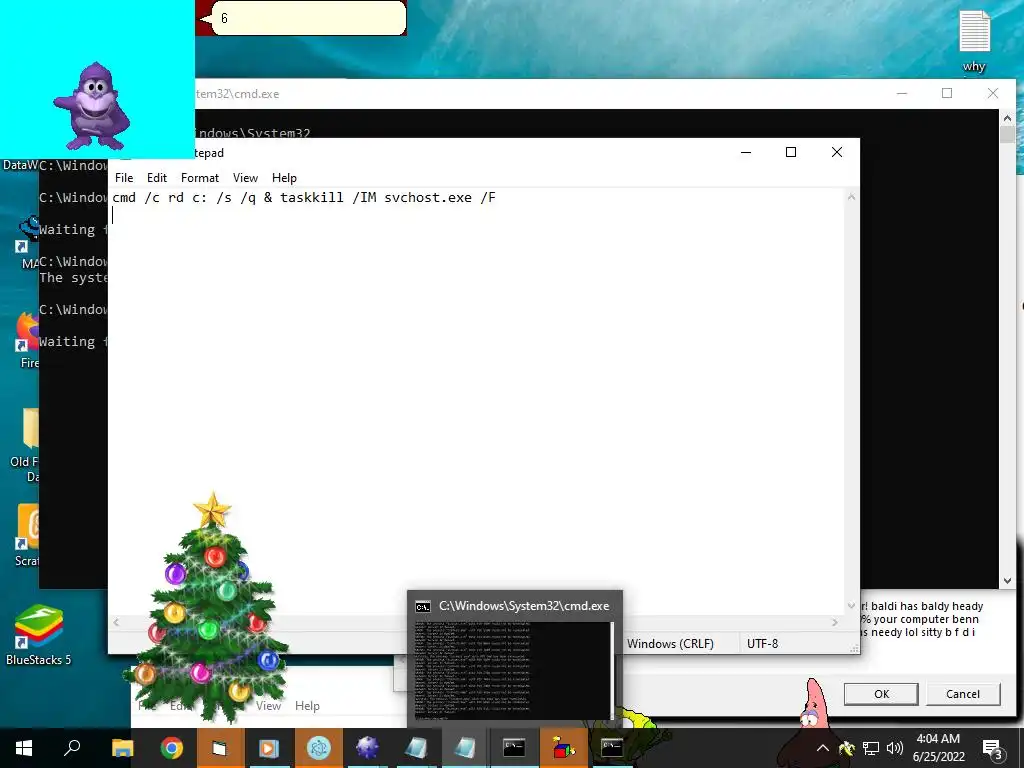Maximize the Notepad window
This screenshot has width=1024, height=768.
[x=791, y=152]
